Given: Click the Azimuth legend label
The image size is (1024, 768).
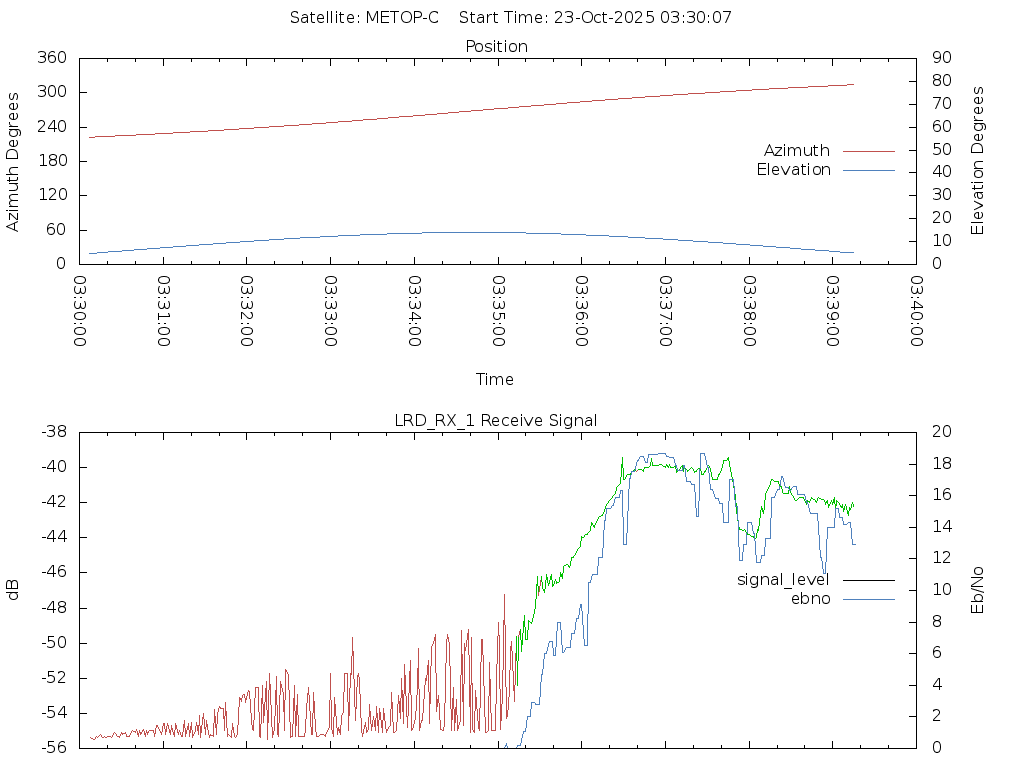Looking at the screenshot, I should coord(796,151).
